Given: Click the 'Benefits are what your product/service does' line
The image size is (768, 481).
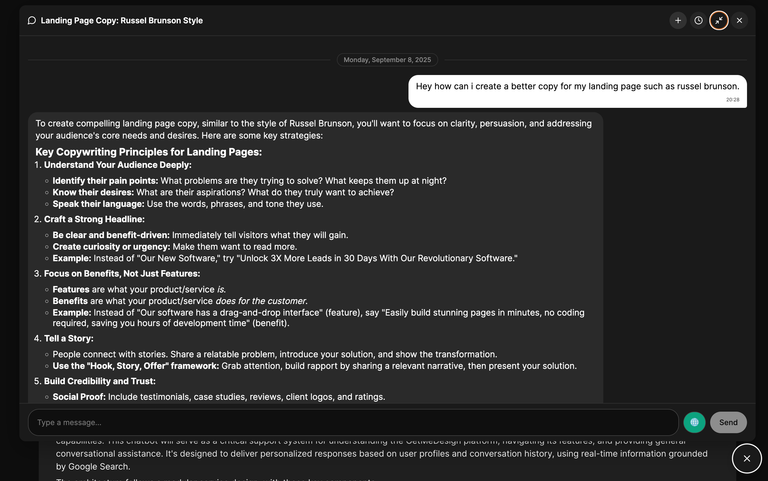Looking at the screenshot, I should (x=180, y=301).
